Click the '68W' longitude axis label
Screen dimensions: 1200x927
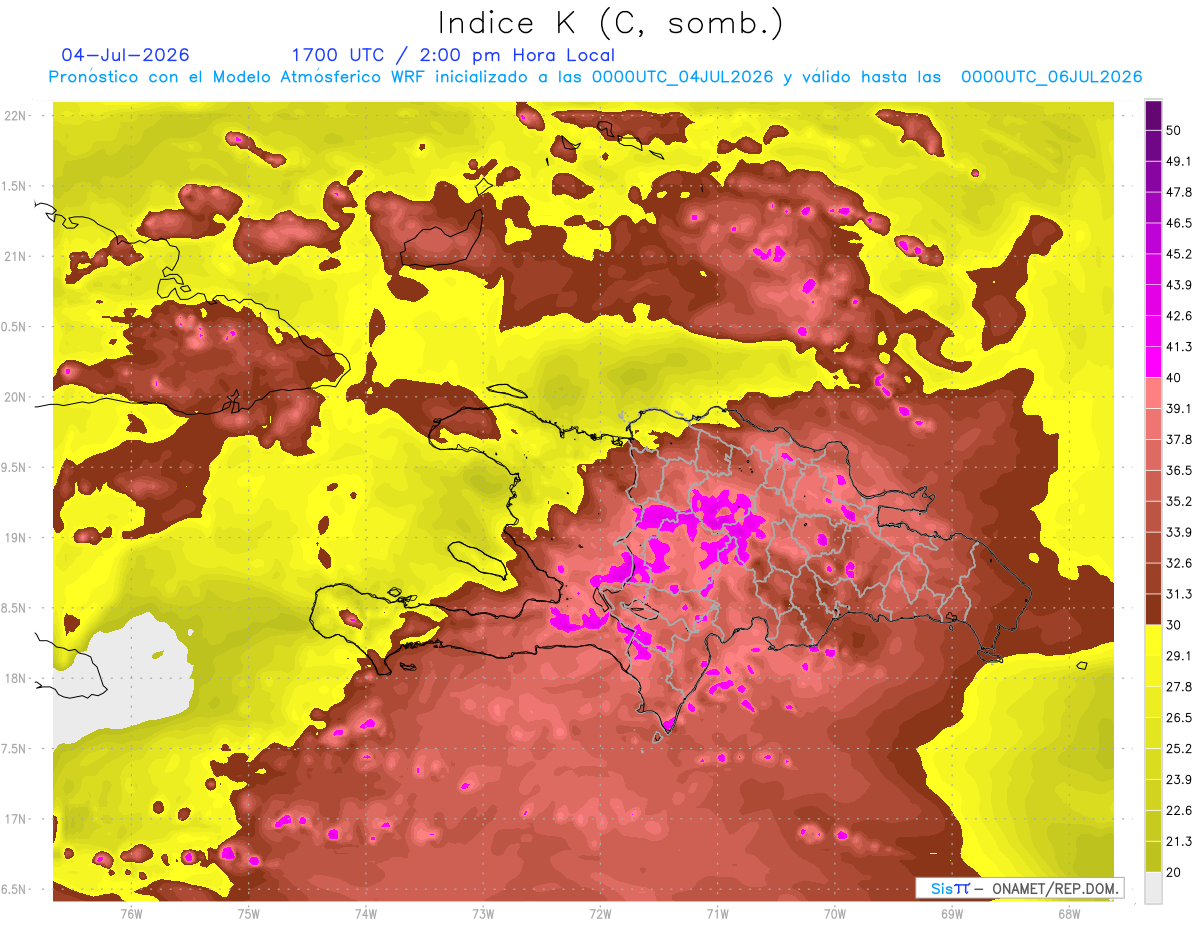[x=1069, y=913]
